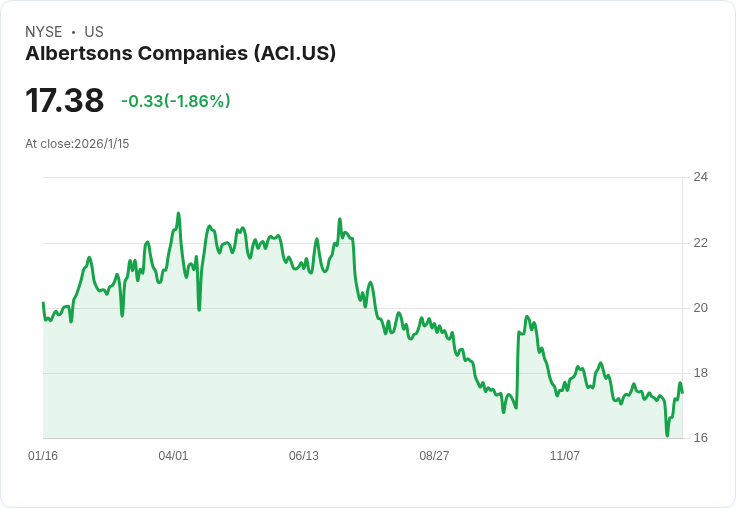Screen dimensions: 736x508
Task: Click the 04/01 date label
Action: coord(173,455)
